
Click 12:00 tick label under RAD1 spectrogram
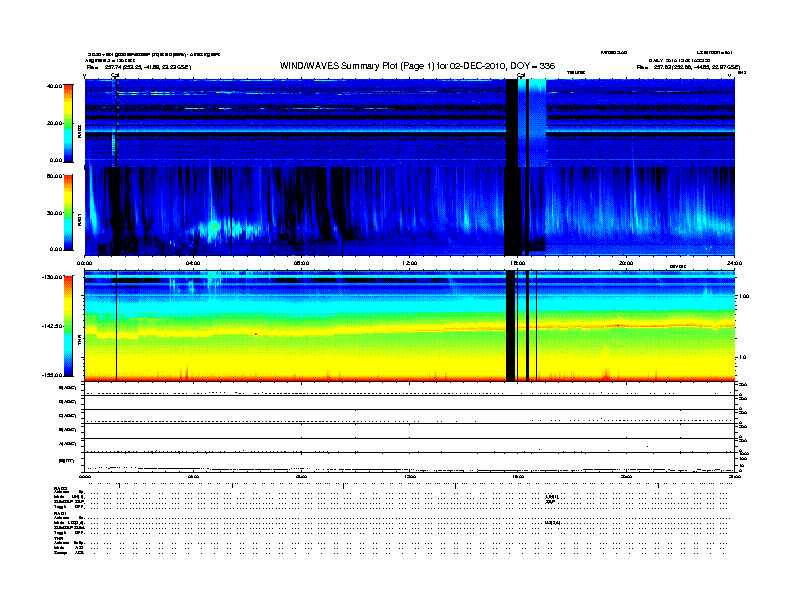(410, 263)
